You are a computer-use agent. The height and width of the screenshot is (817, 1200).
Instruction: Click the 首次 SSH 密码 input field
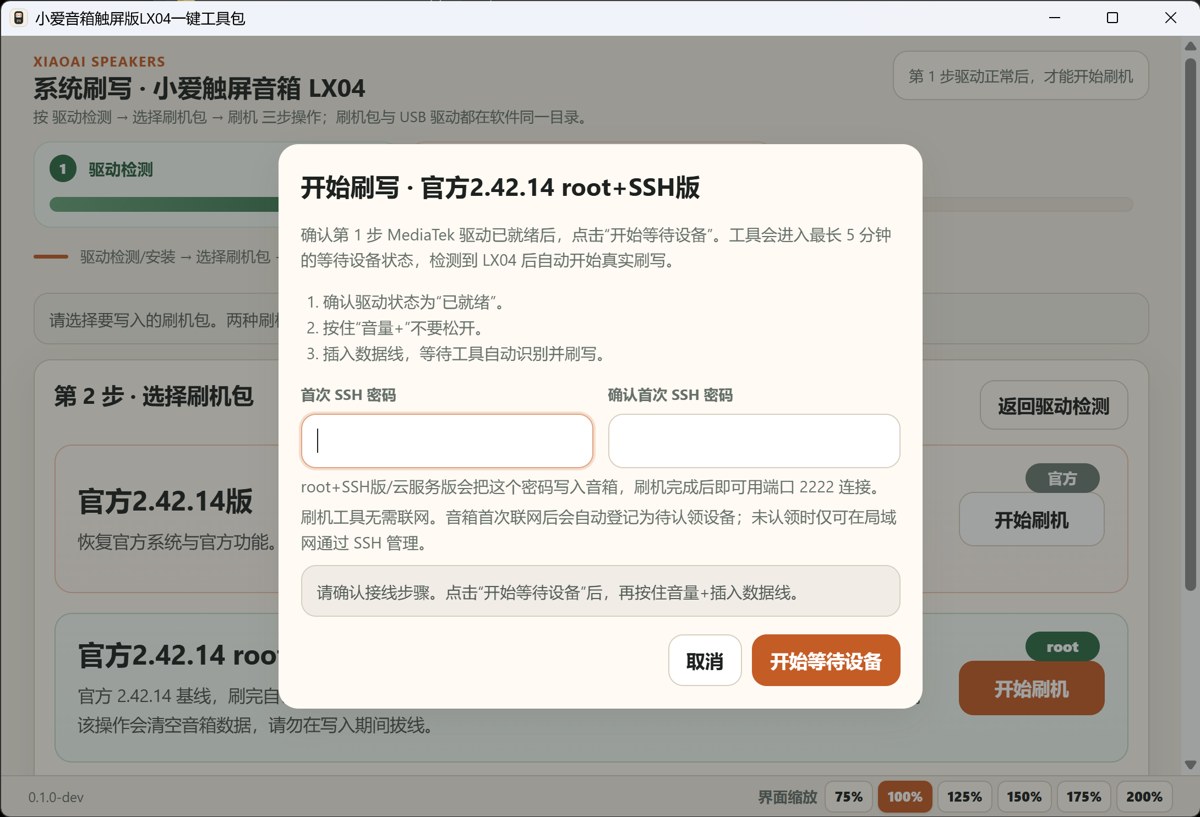click(447, 441)
